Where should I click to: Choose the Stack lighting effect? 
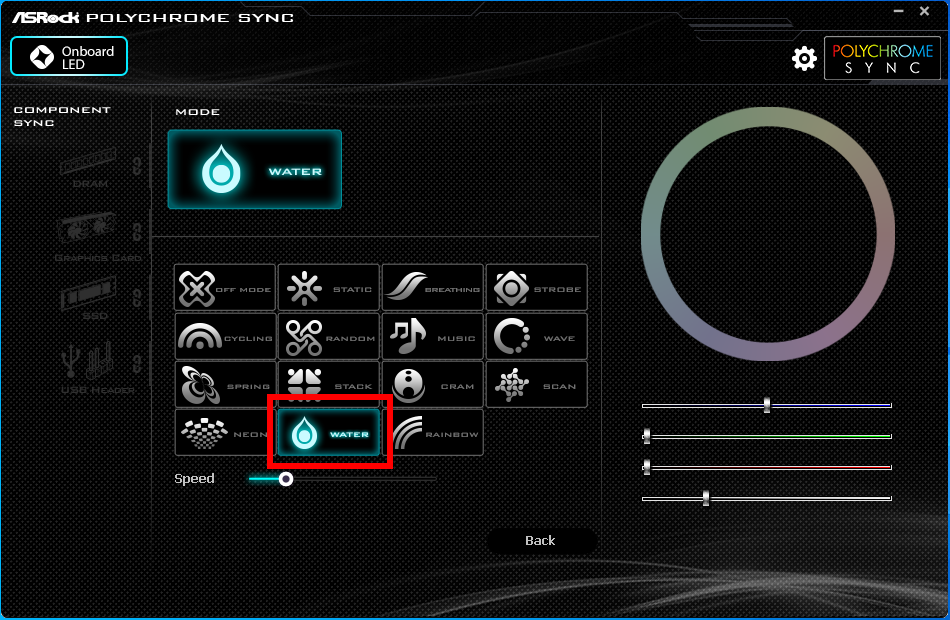[328, 385]
